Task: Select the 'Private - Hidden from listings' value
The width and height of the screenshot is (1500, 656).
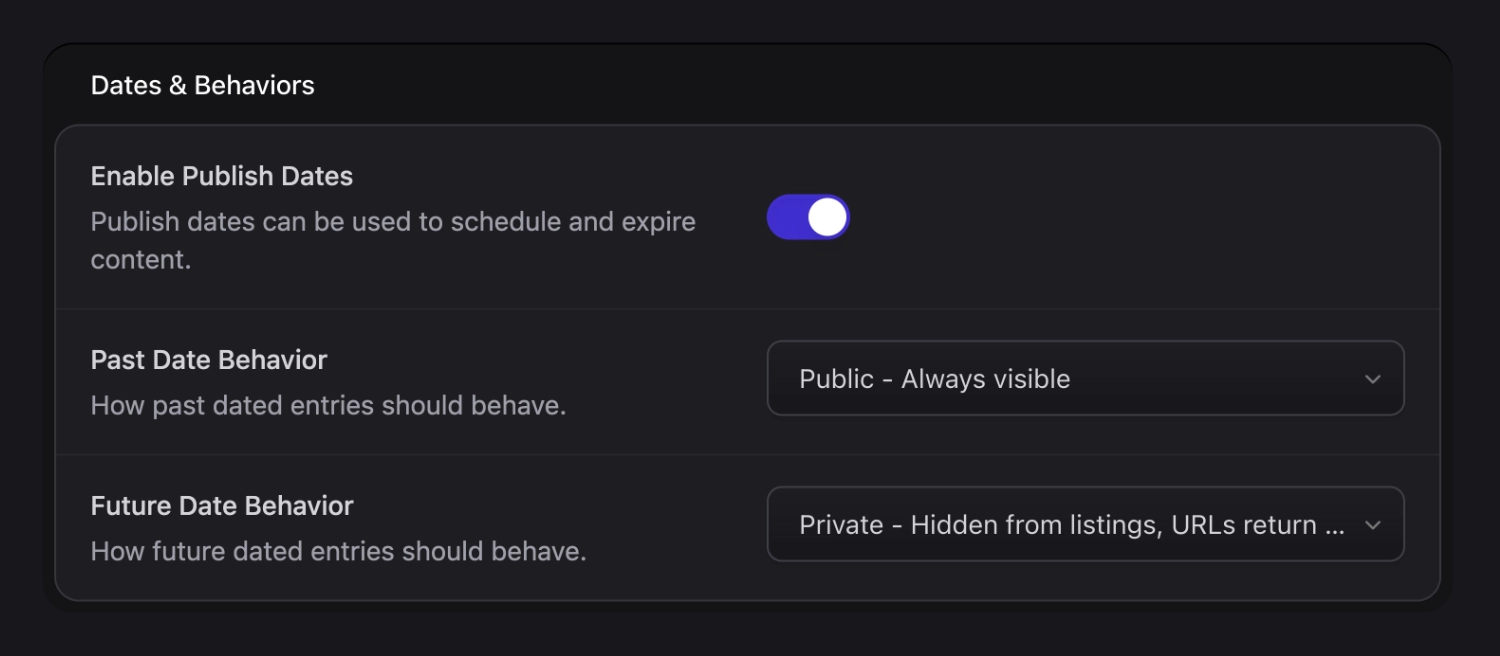Action: [1085, 524]
